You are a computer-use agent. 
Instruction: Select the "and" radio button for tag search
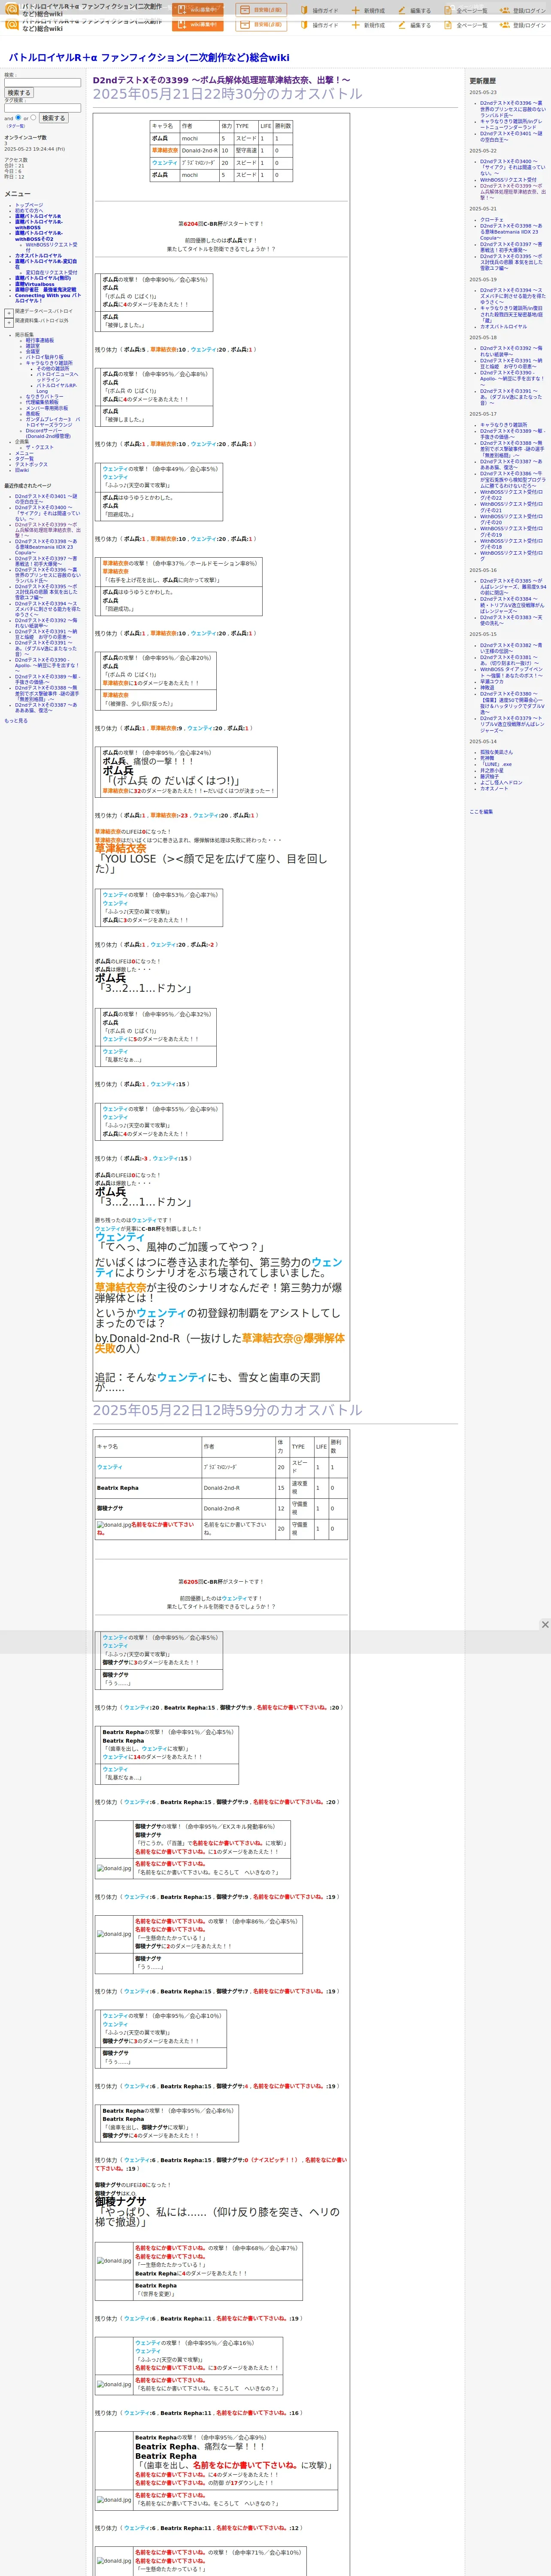(x=18, y=118)
